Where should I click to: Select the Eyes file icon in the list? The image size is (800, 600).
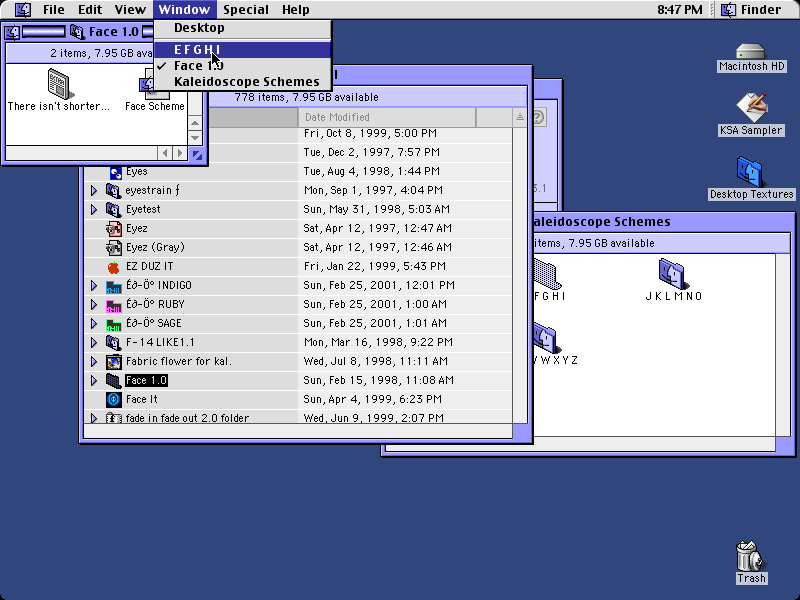pos(114,172)
